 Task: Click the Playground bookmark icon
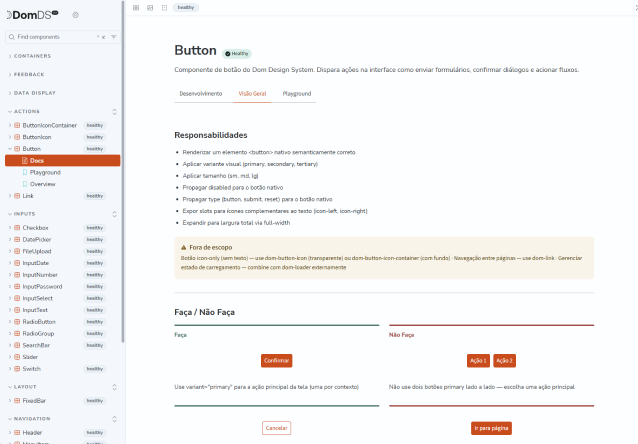pyautogui.click(x=25, y=172)
